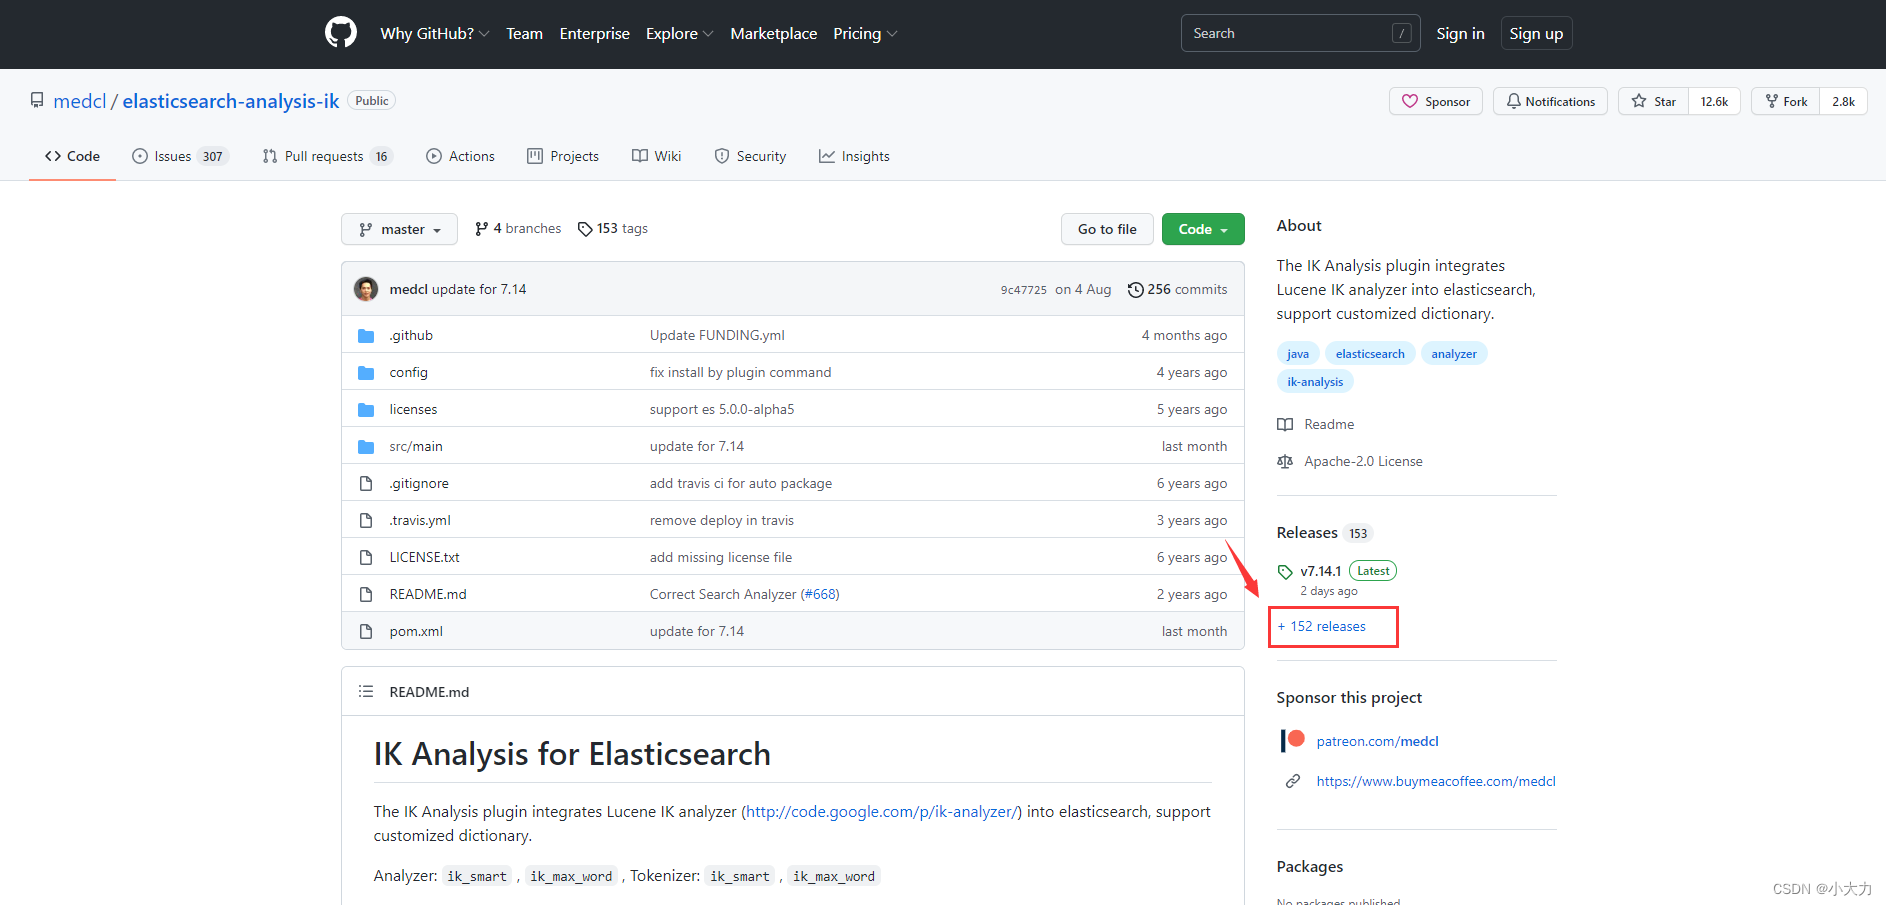Image resolution: width=1886 pixels, height=905 pixels.
Task: Open the Apache-2.0 License link
Action: [x=1350, y=461]
